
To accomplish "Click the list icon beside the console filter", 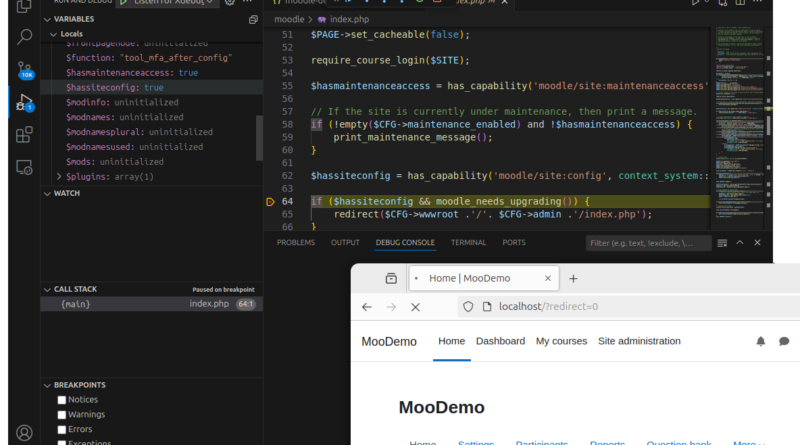I will pyautogui.click(x=722, y=243).
